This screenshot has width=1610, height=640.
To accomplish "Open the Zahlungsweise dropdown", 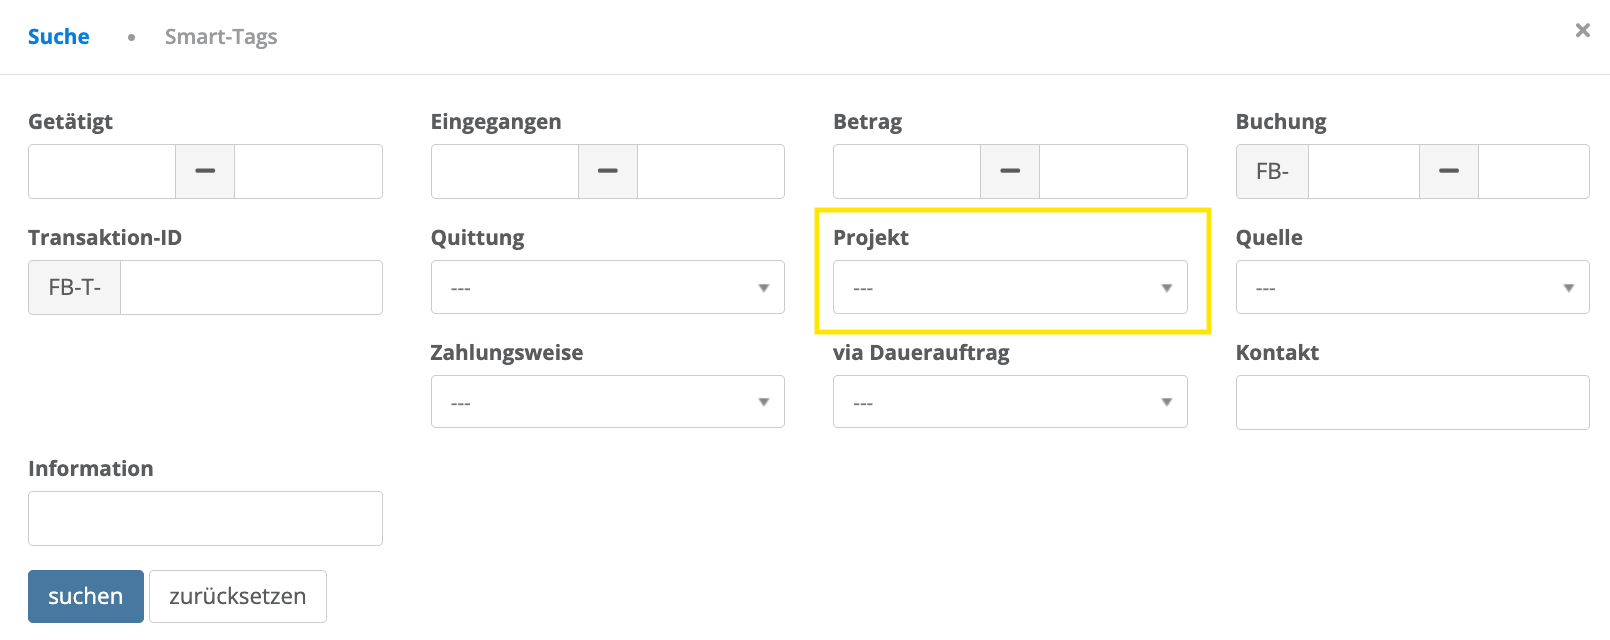I will [608, 402].
